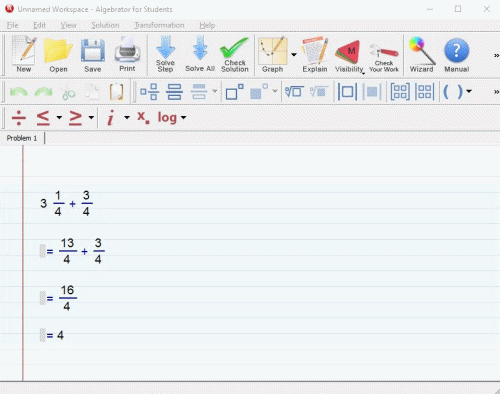500x394 pixels.
Task: Open the less-than-or-equal dropdown arrow
Action: point(59,117)
